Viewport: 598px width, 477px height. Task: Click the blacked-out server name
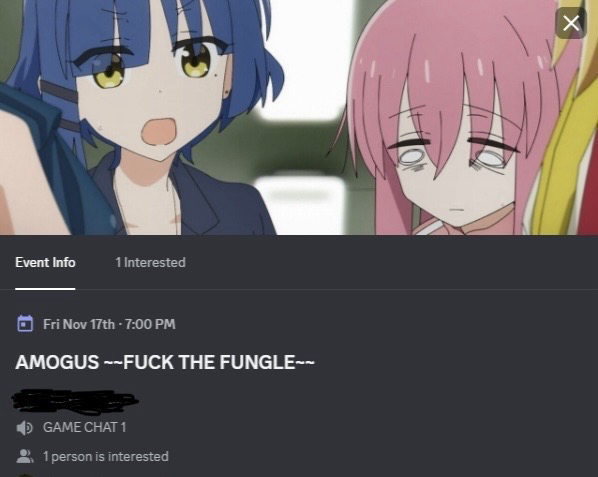pos(75,401)
